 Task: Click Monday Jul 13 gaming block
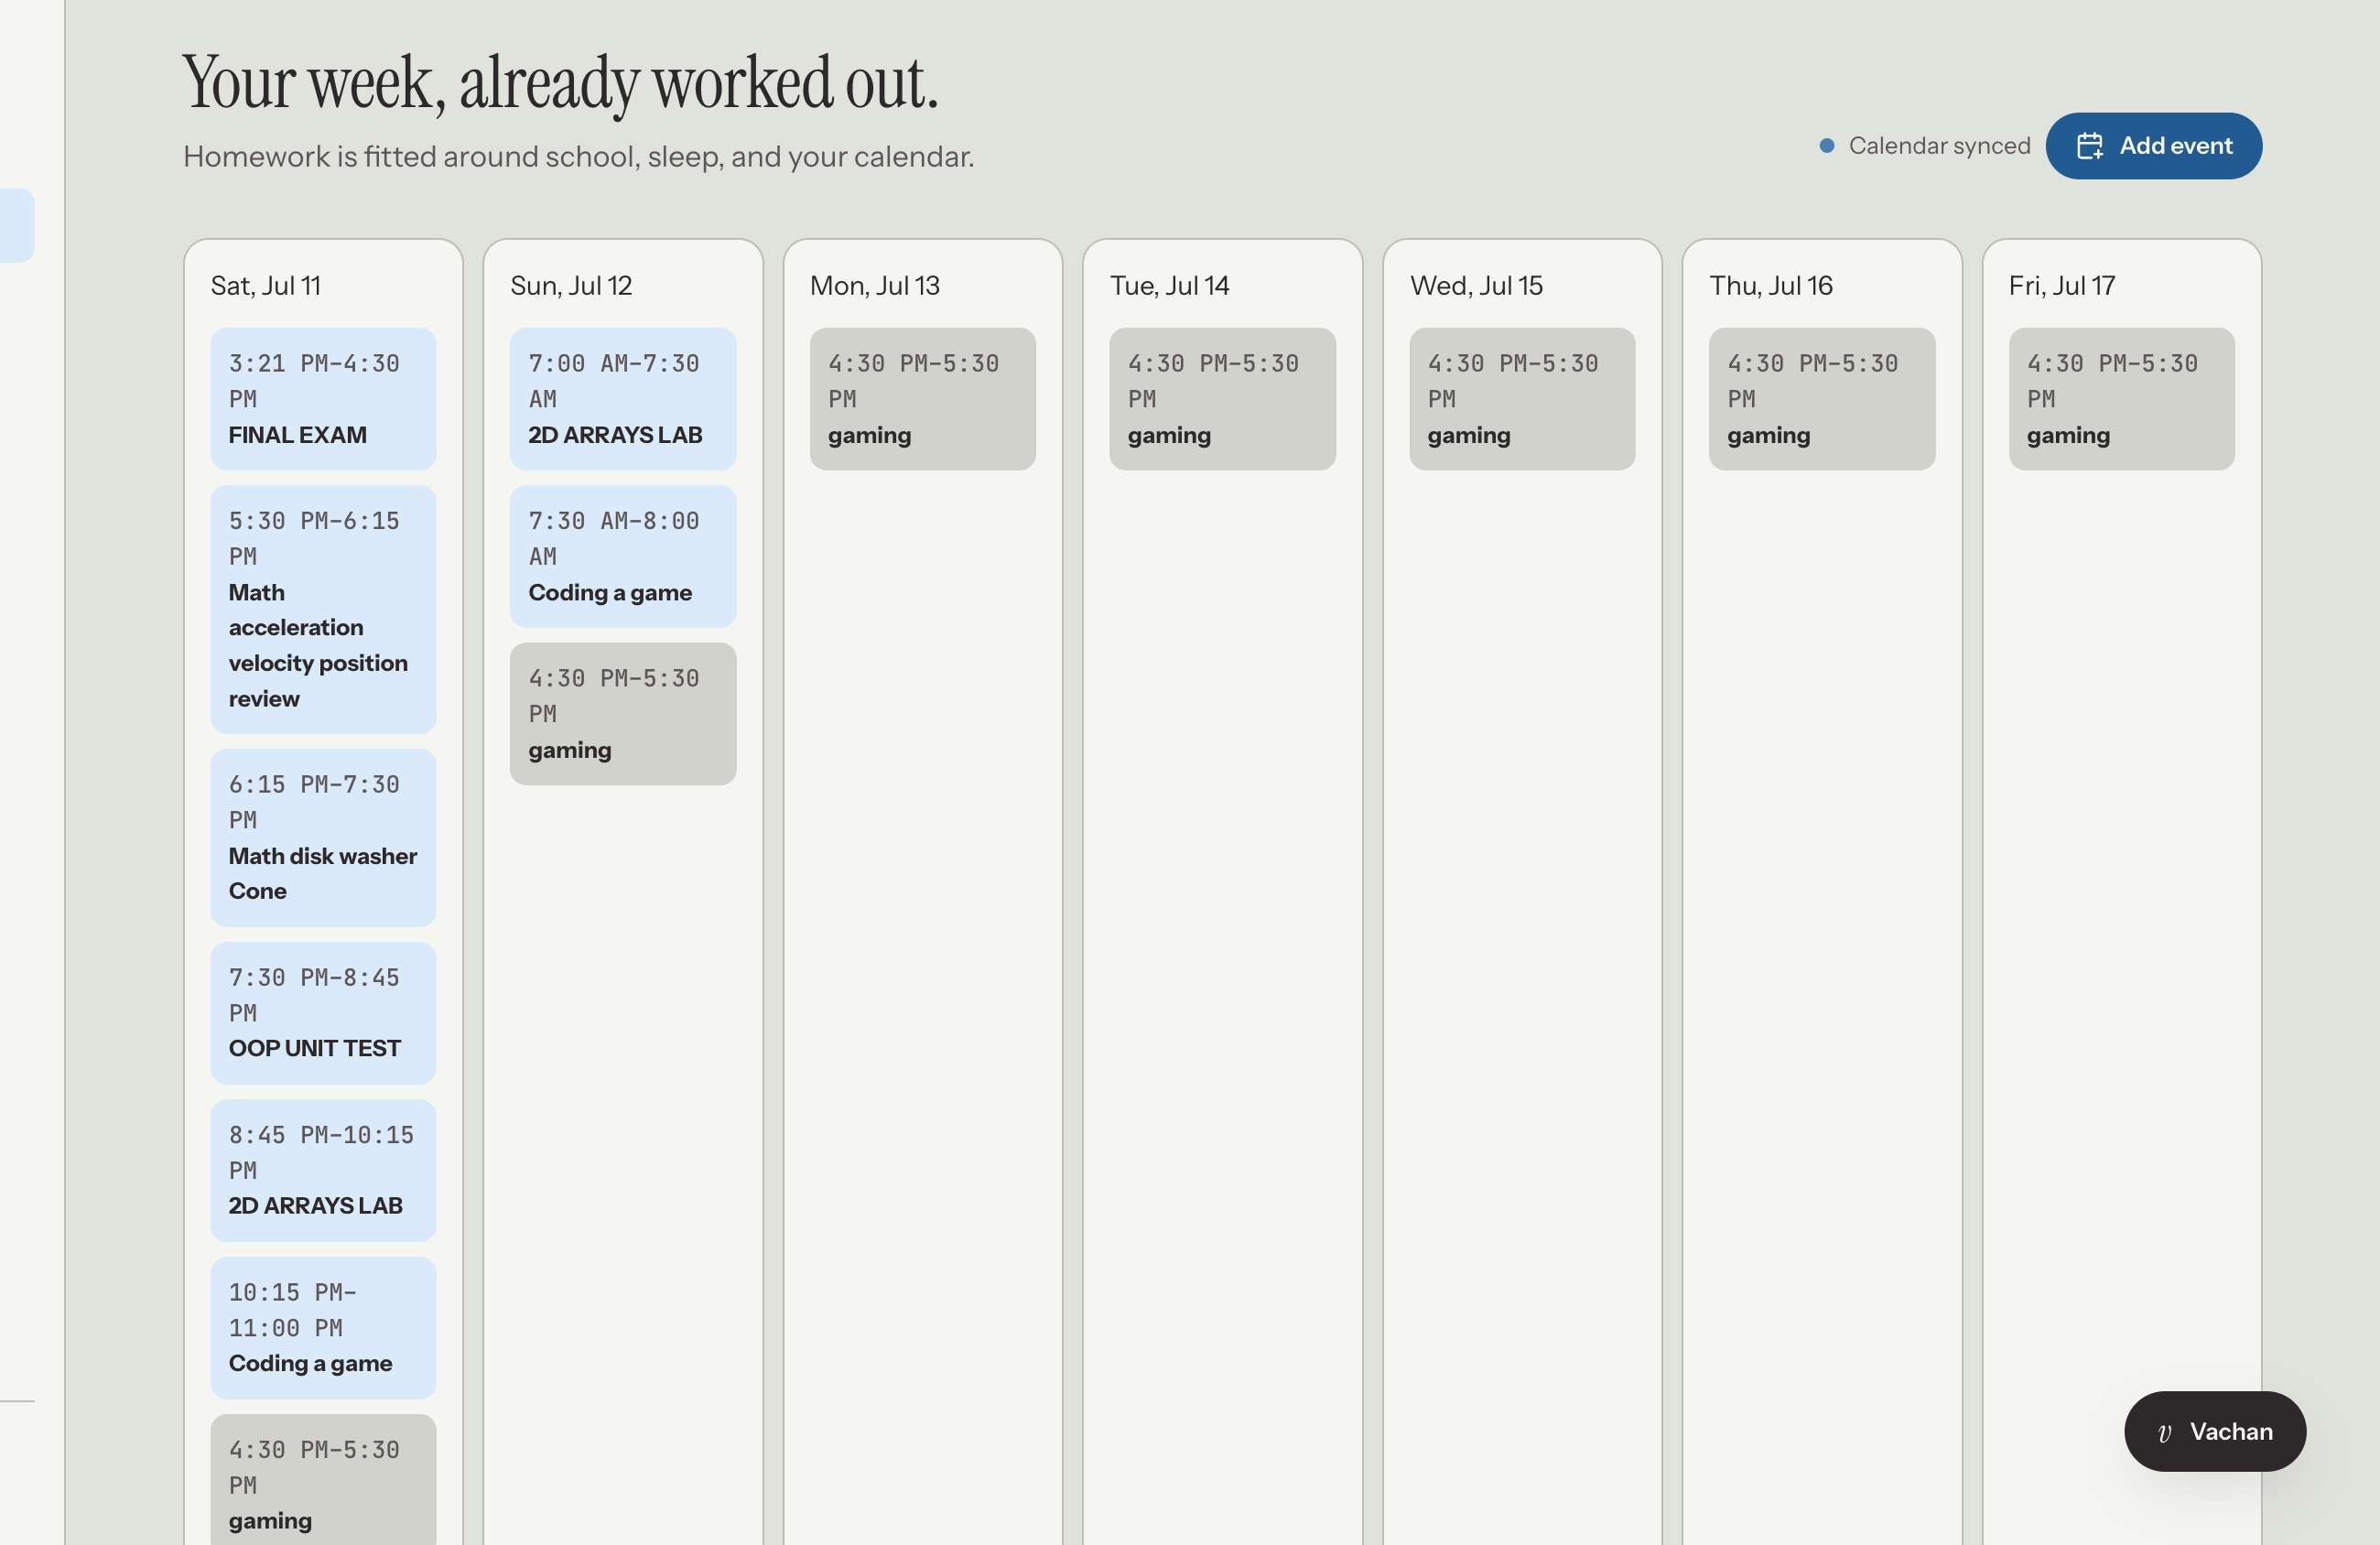click(922, 399)
